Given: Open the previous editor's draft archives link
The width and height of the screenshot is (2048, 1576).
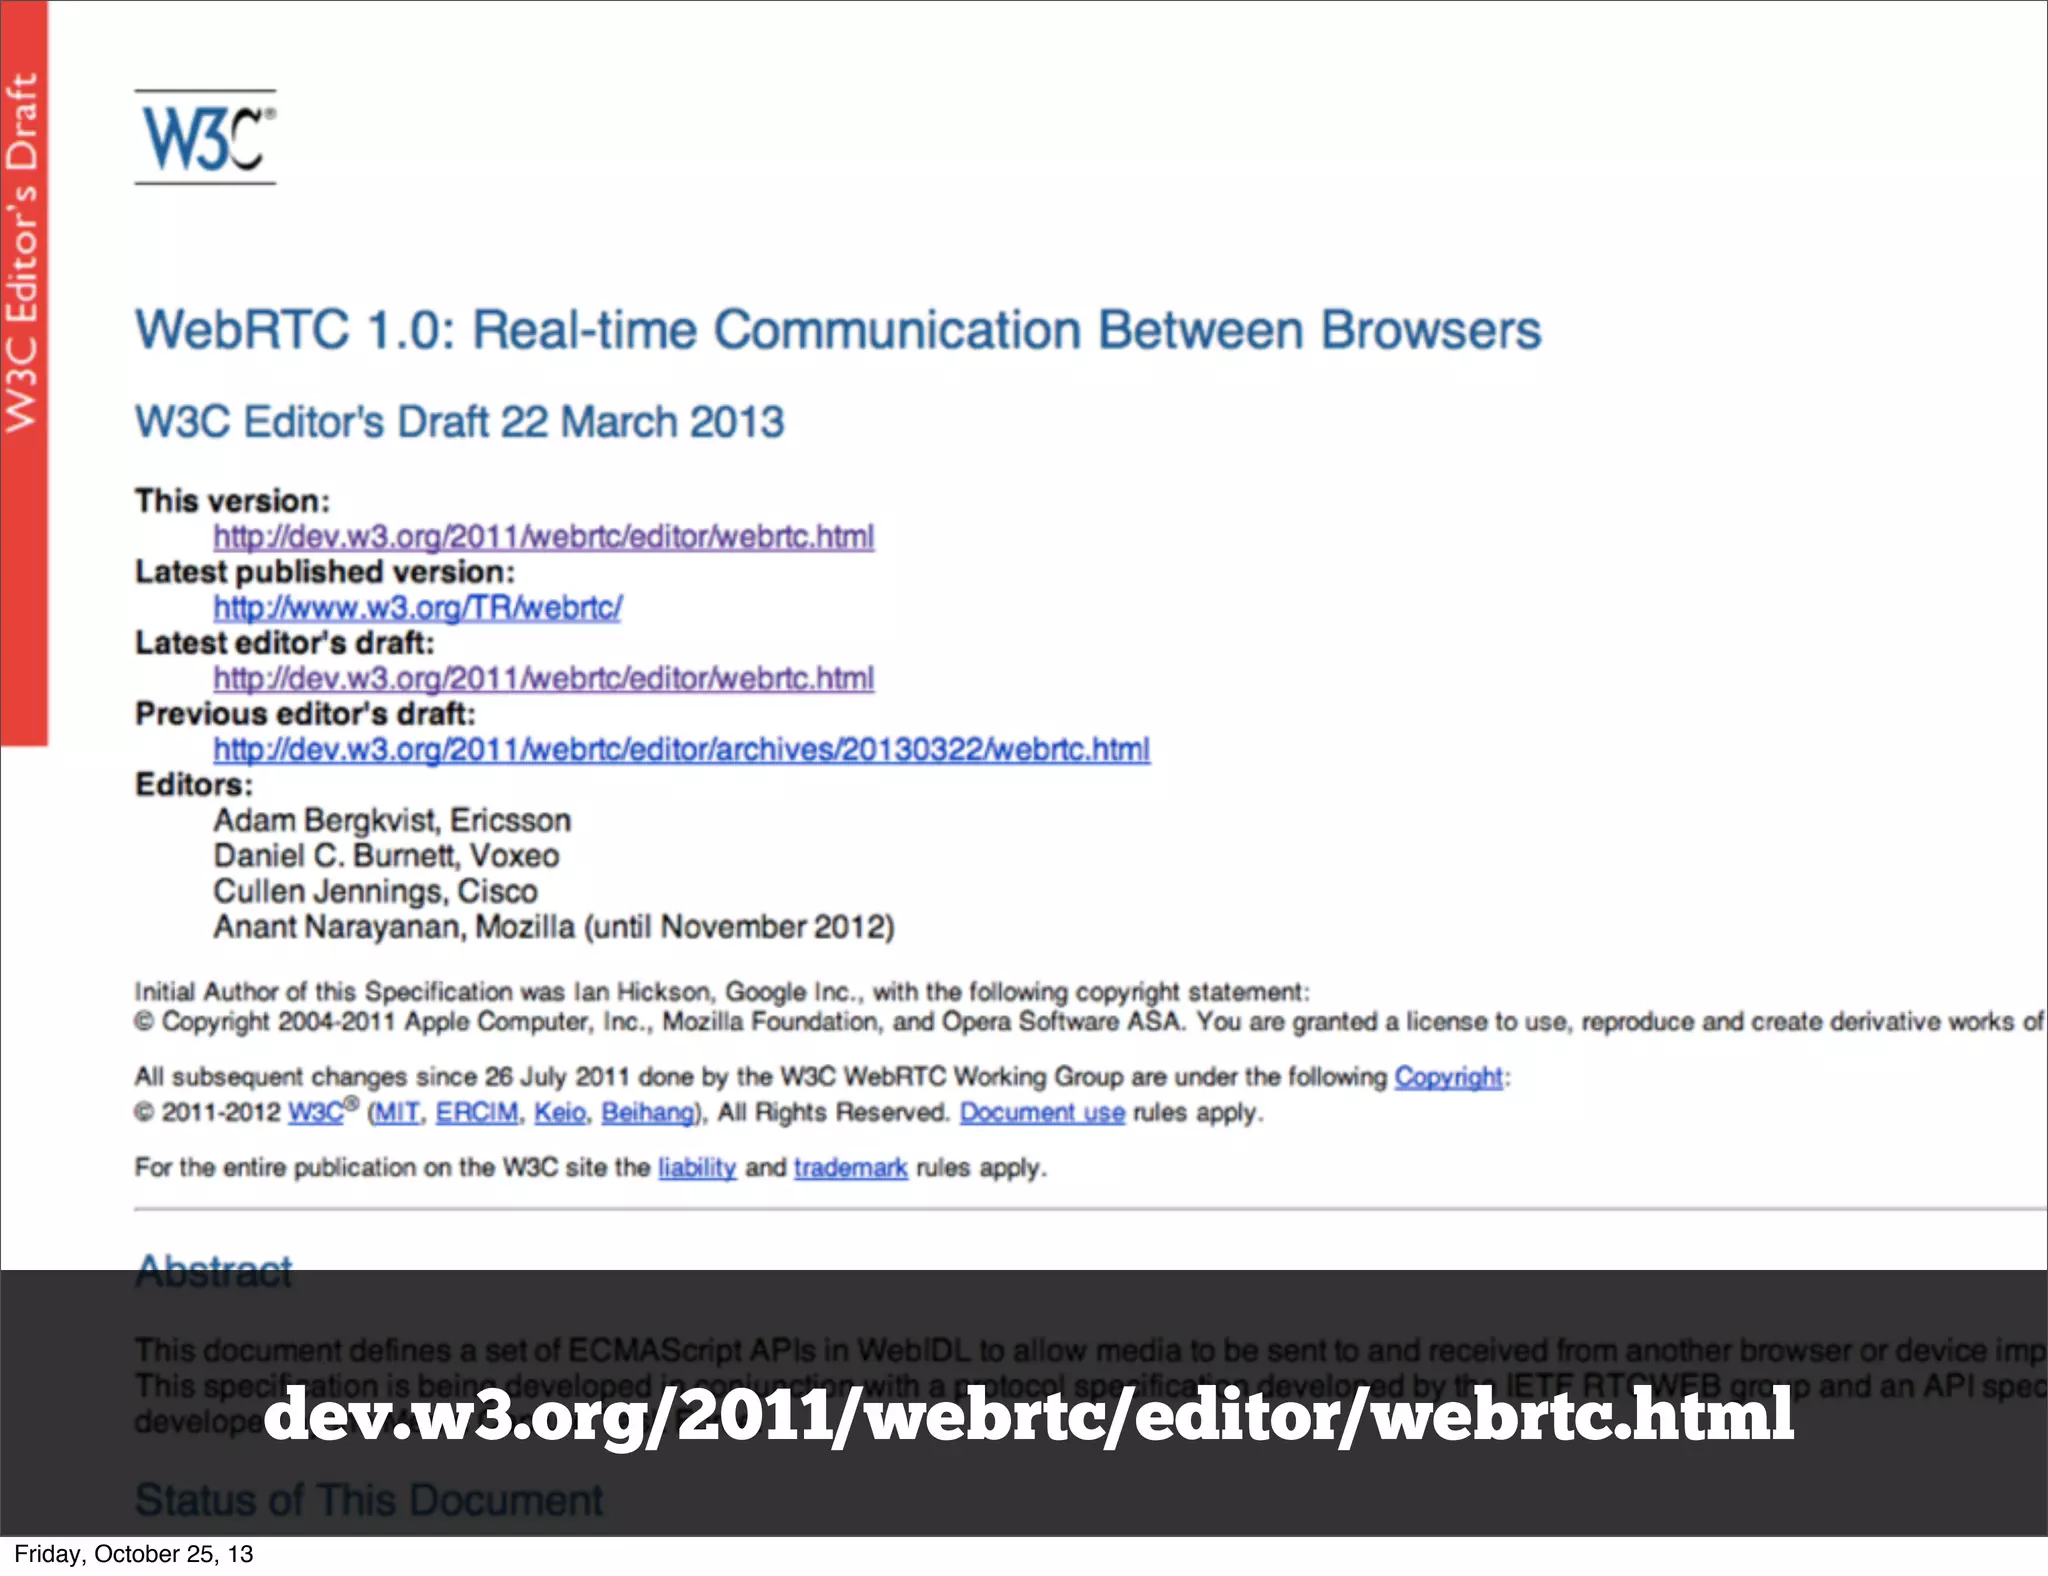Looking at the screenshot, I should [x=682, y=750].
